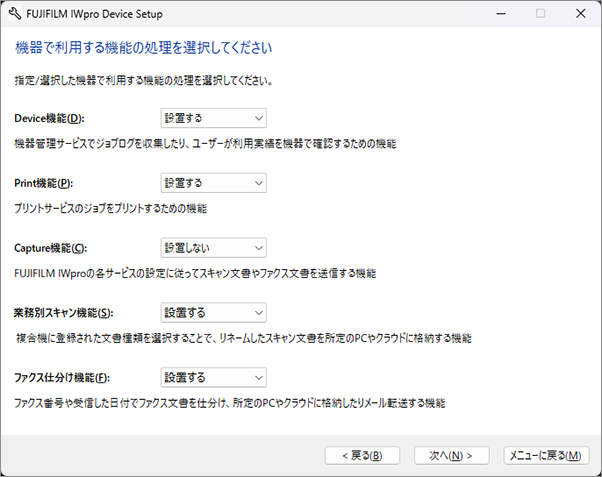Expand the ファクス仕分け機能 combo box

213,378
